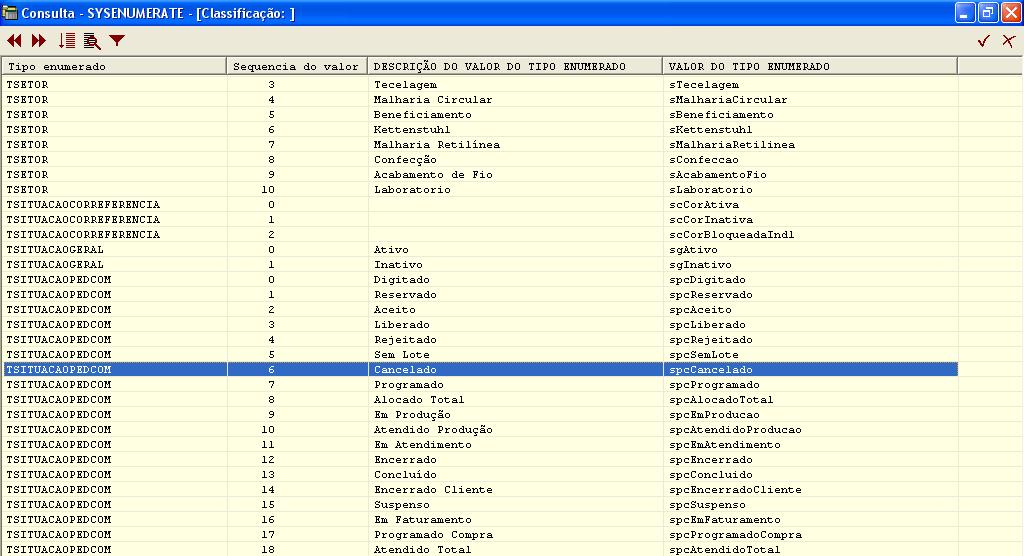Click the red funnel filter icon
Screen dimensions: 1024x556
click(x=117, y=41)
